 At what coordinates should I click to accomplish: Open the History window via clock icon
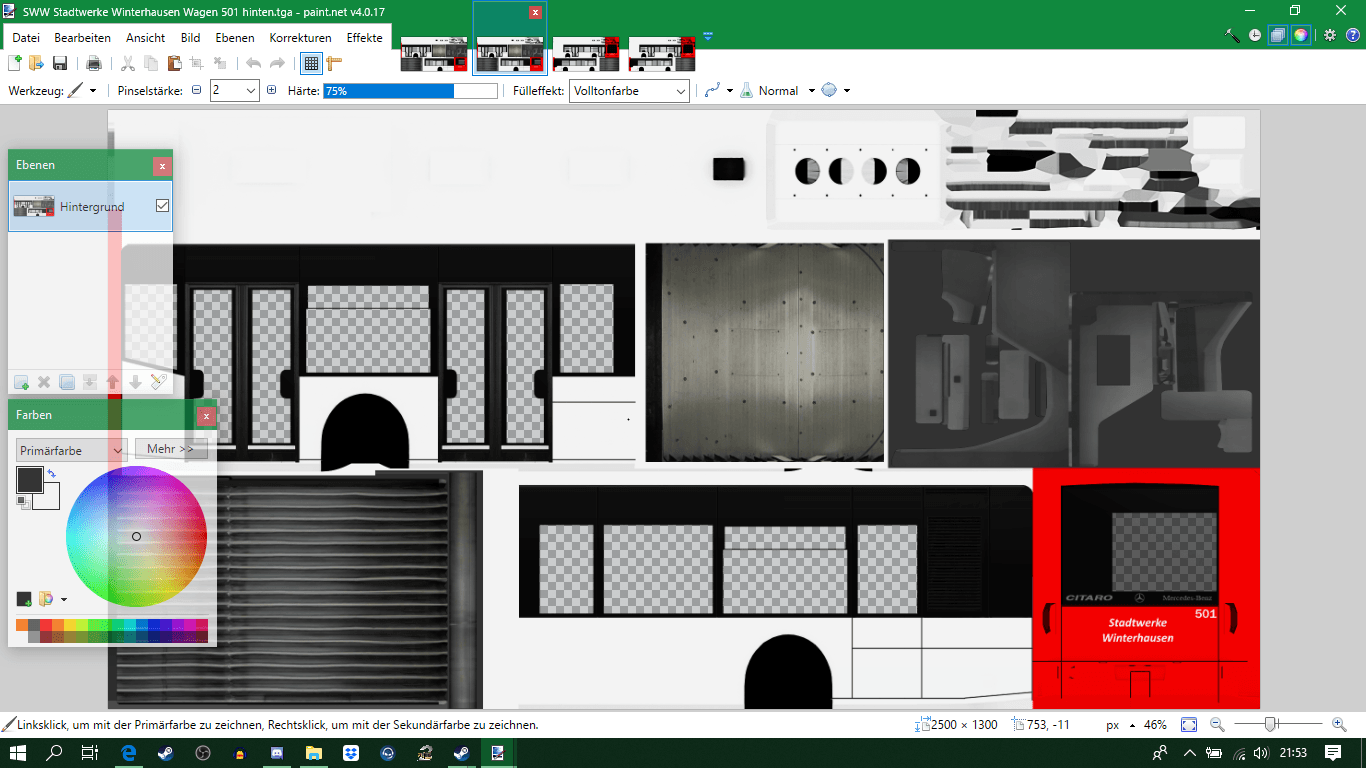(1255, 35)
